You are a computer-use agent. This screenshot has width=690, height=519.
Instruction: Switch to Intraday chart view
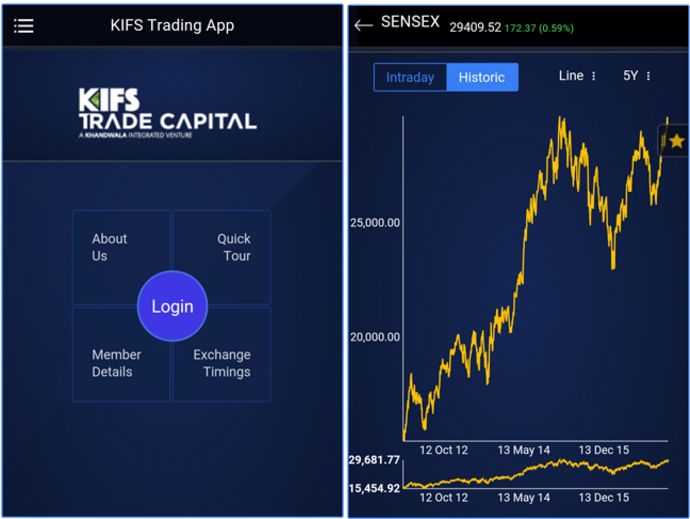click(x=410, y=77)
